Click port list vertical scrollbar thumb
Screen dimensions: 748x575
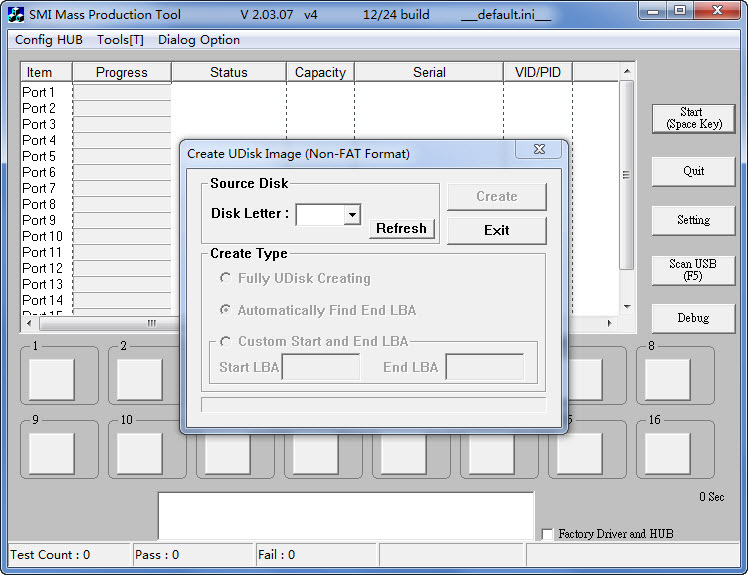pyautogui.click(x=627, y=175)
